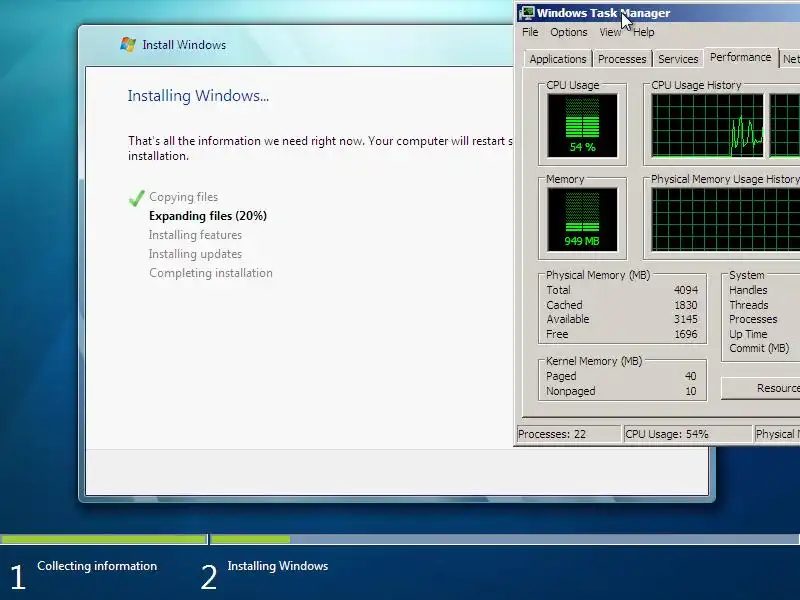Click the '2 Installing Windows' stage label
The width and height of the screenshot is (800, 600).
click(264, 576)
